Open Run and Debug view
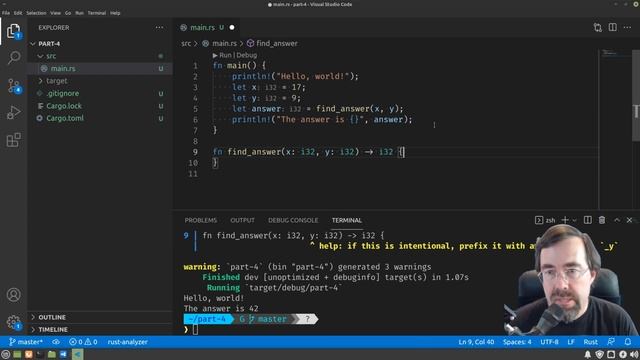 [13, 113]
